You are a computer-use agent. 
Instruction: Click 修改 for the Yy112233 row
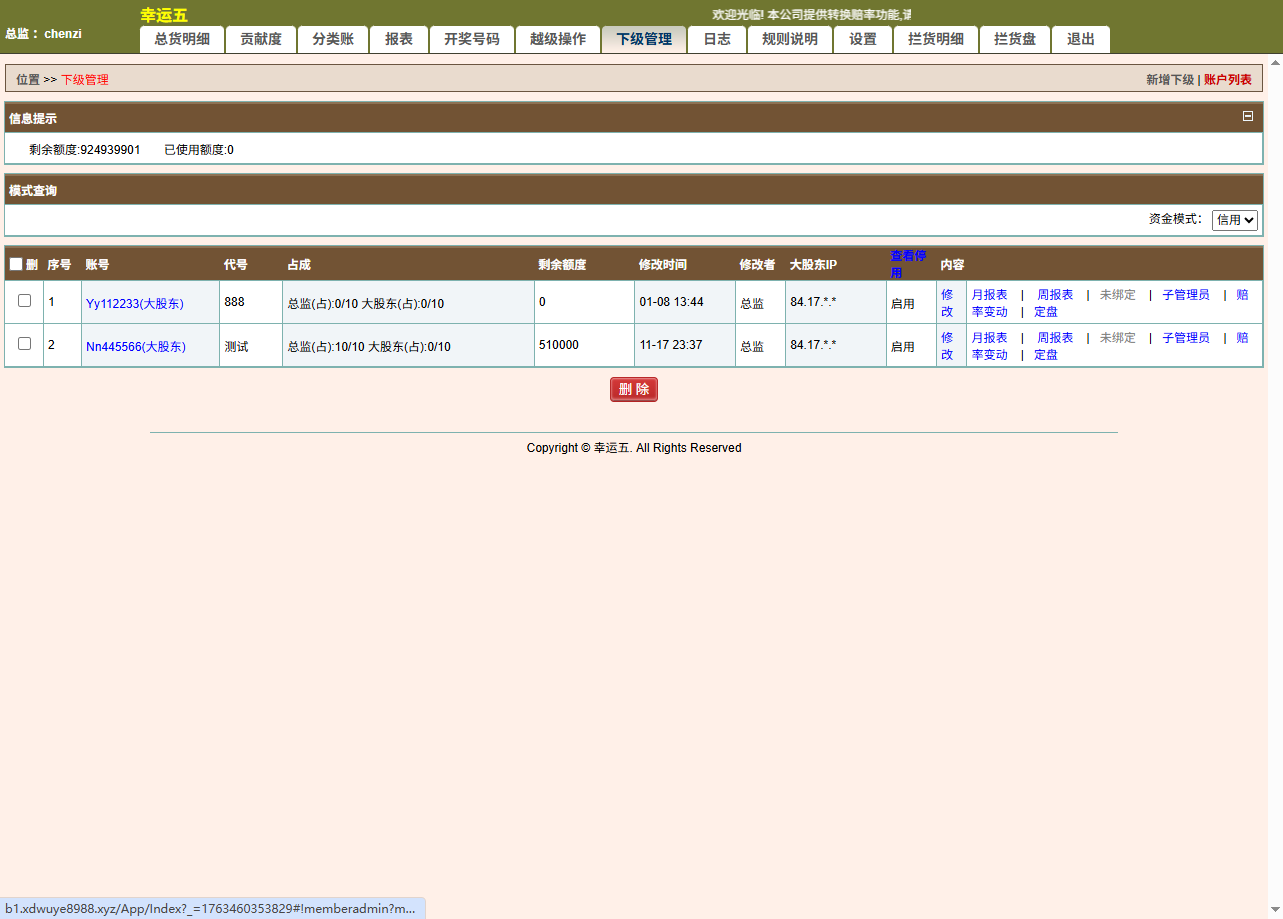pos(947,303)
